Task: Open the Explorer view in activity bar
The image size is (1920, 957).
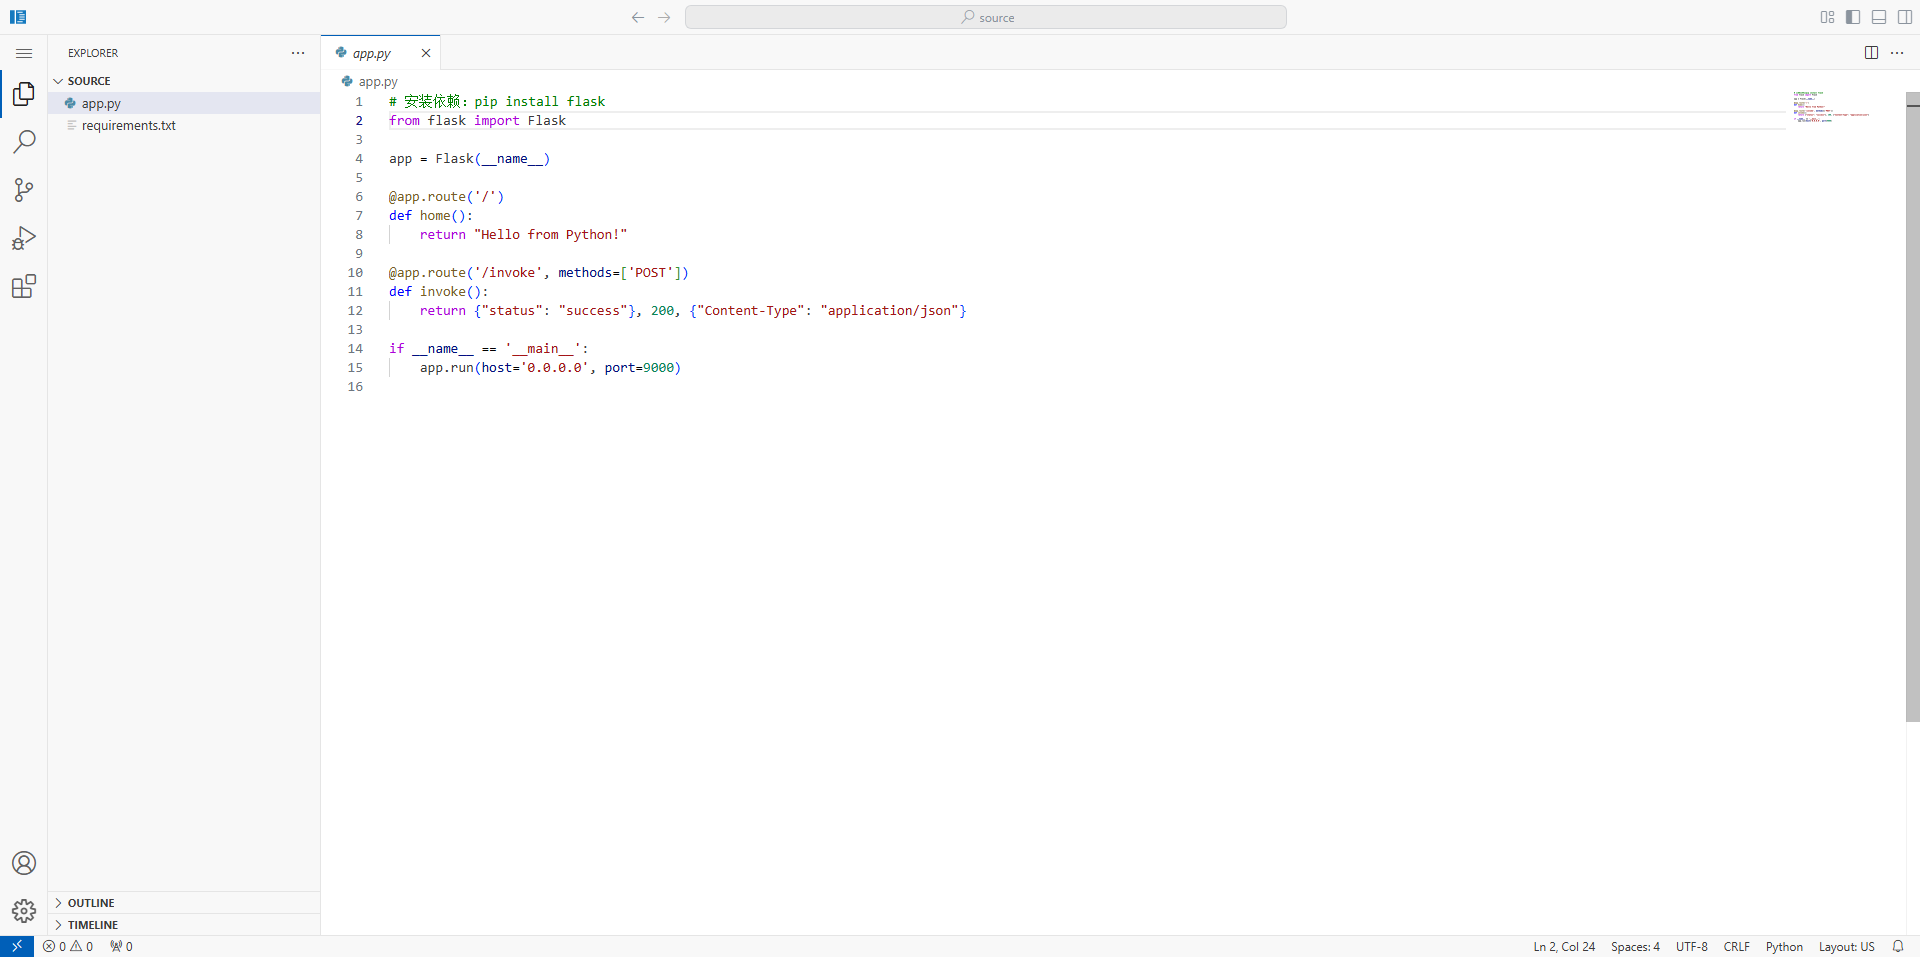Action: click(24, 94)
